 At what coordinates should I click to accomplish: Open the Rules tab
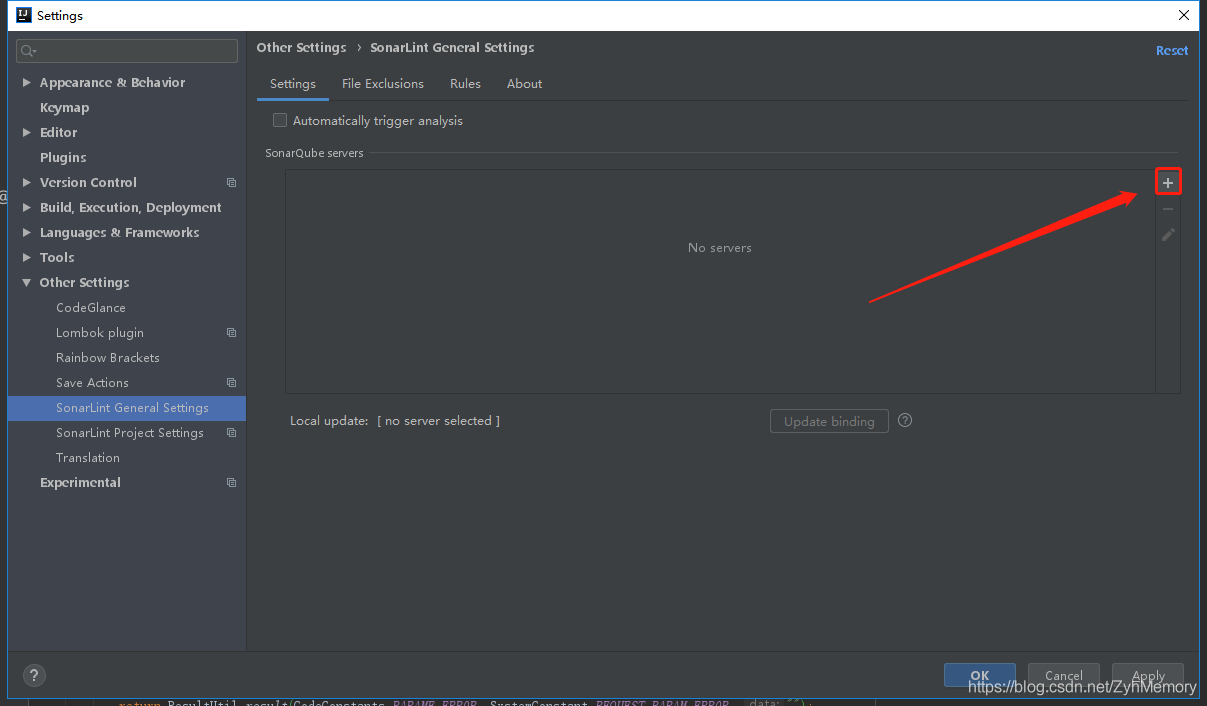[x=465, y=84]
